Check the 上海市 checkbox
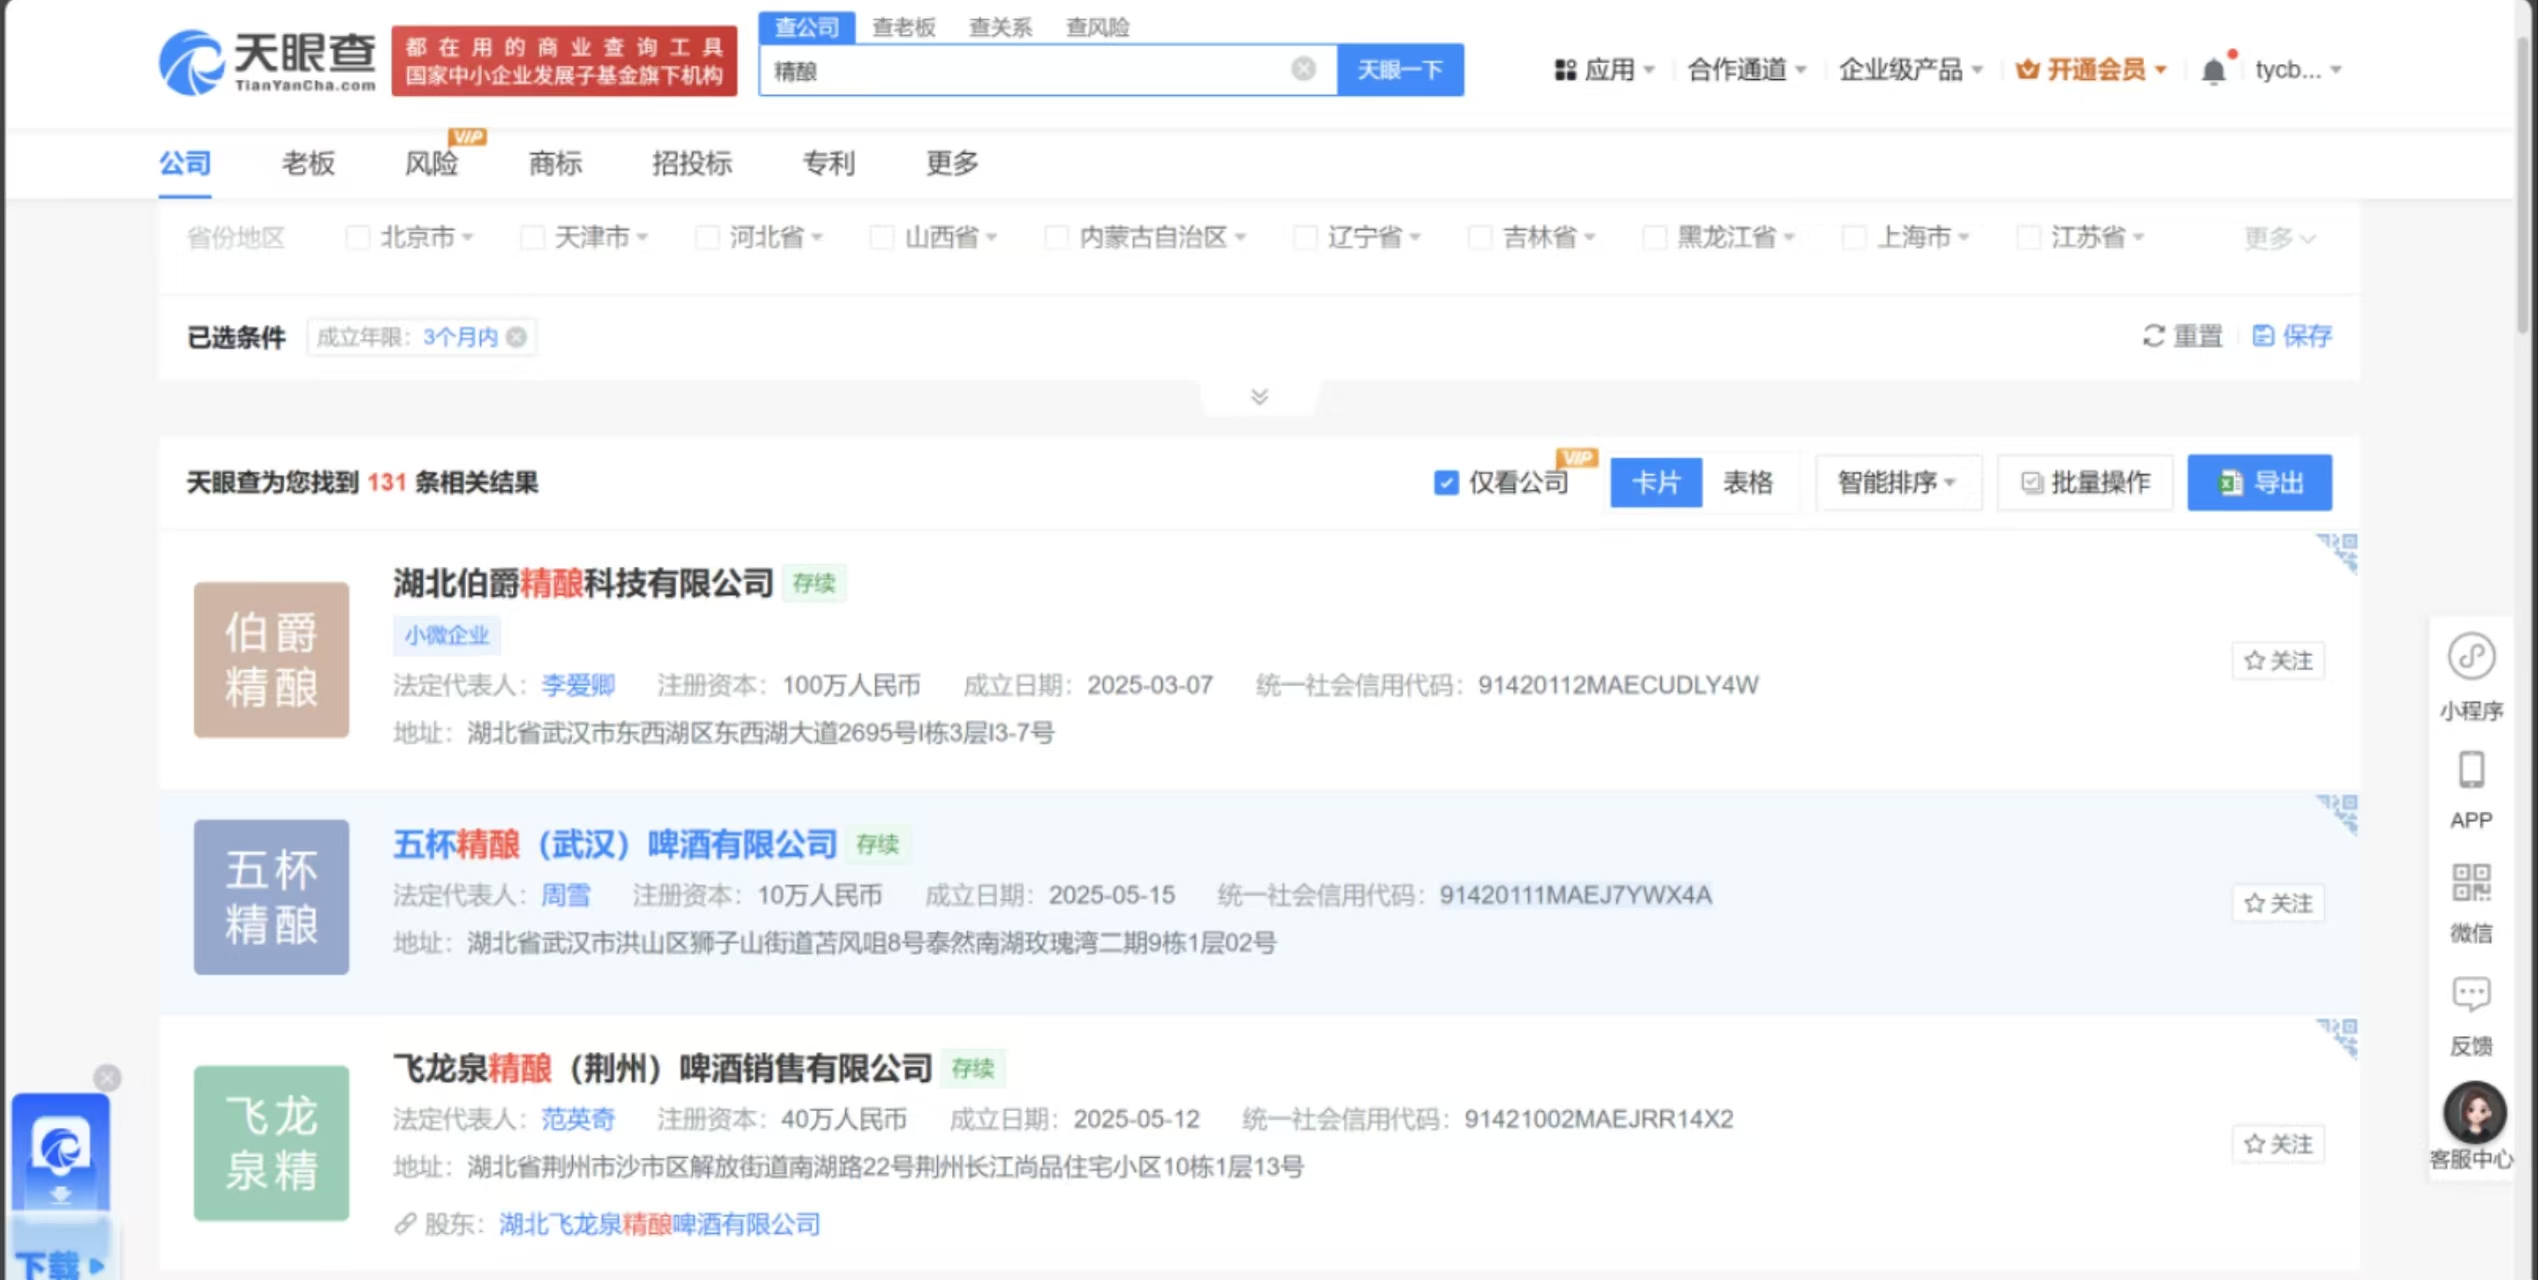The height and width of the screenshot is (1280, 2538). [1854, 237]
